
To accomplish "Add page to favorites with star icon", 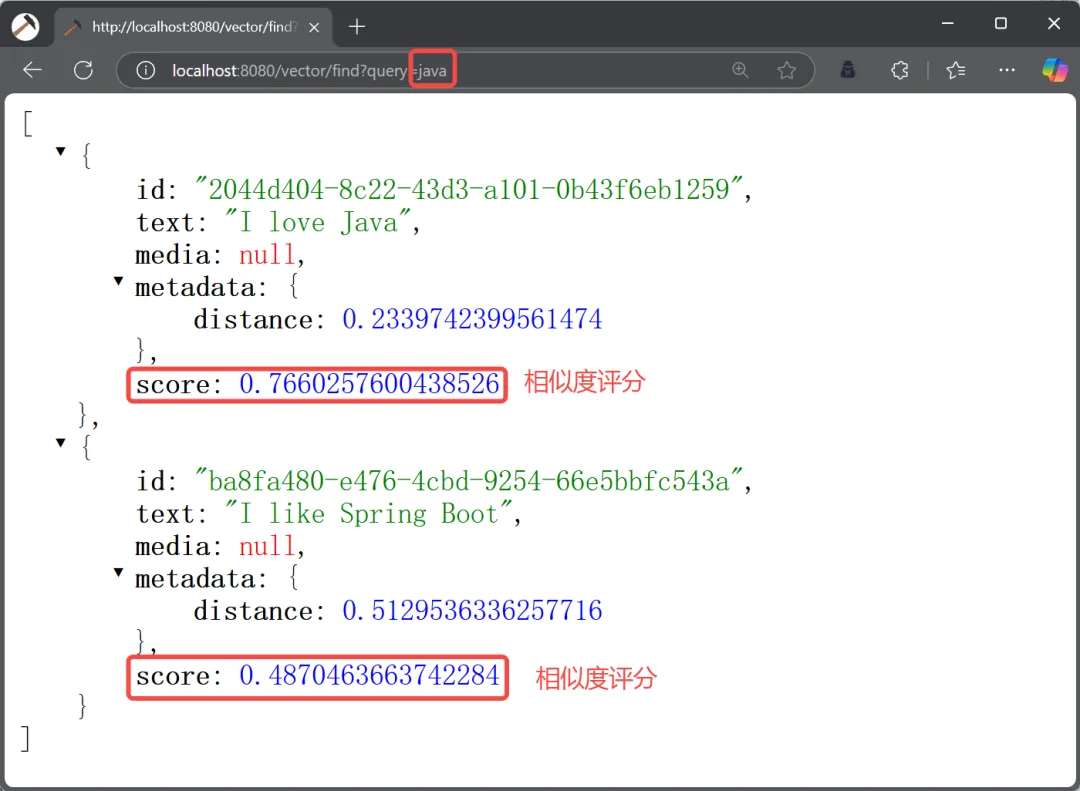I will [x=787, y=70].
